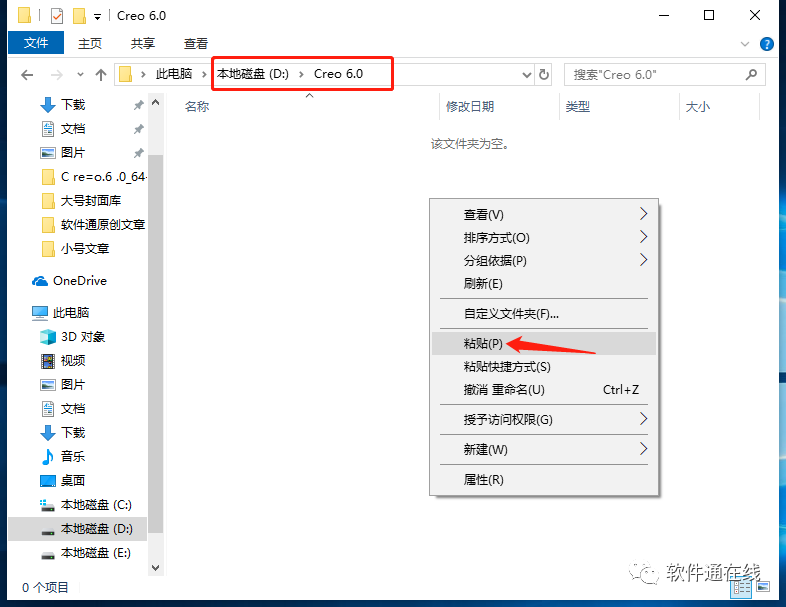Image resolution: width=786 pixels, height=607 pixels.
Task: Click 本地磁盘 (D:) in the address bar
Action: pyautogui.click(x=253, y=74)
